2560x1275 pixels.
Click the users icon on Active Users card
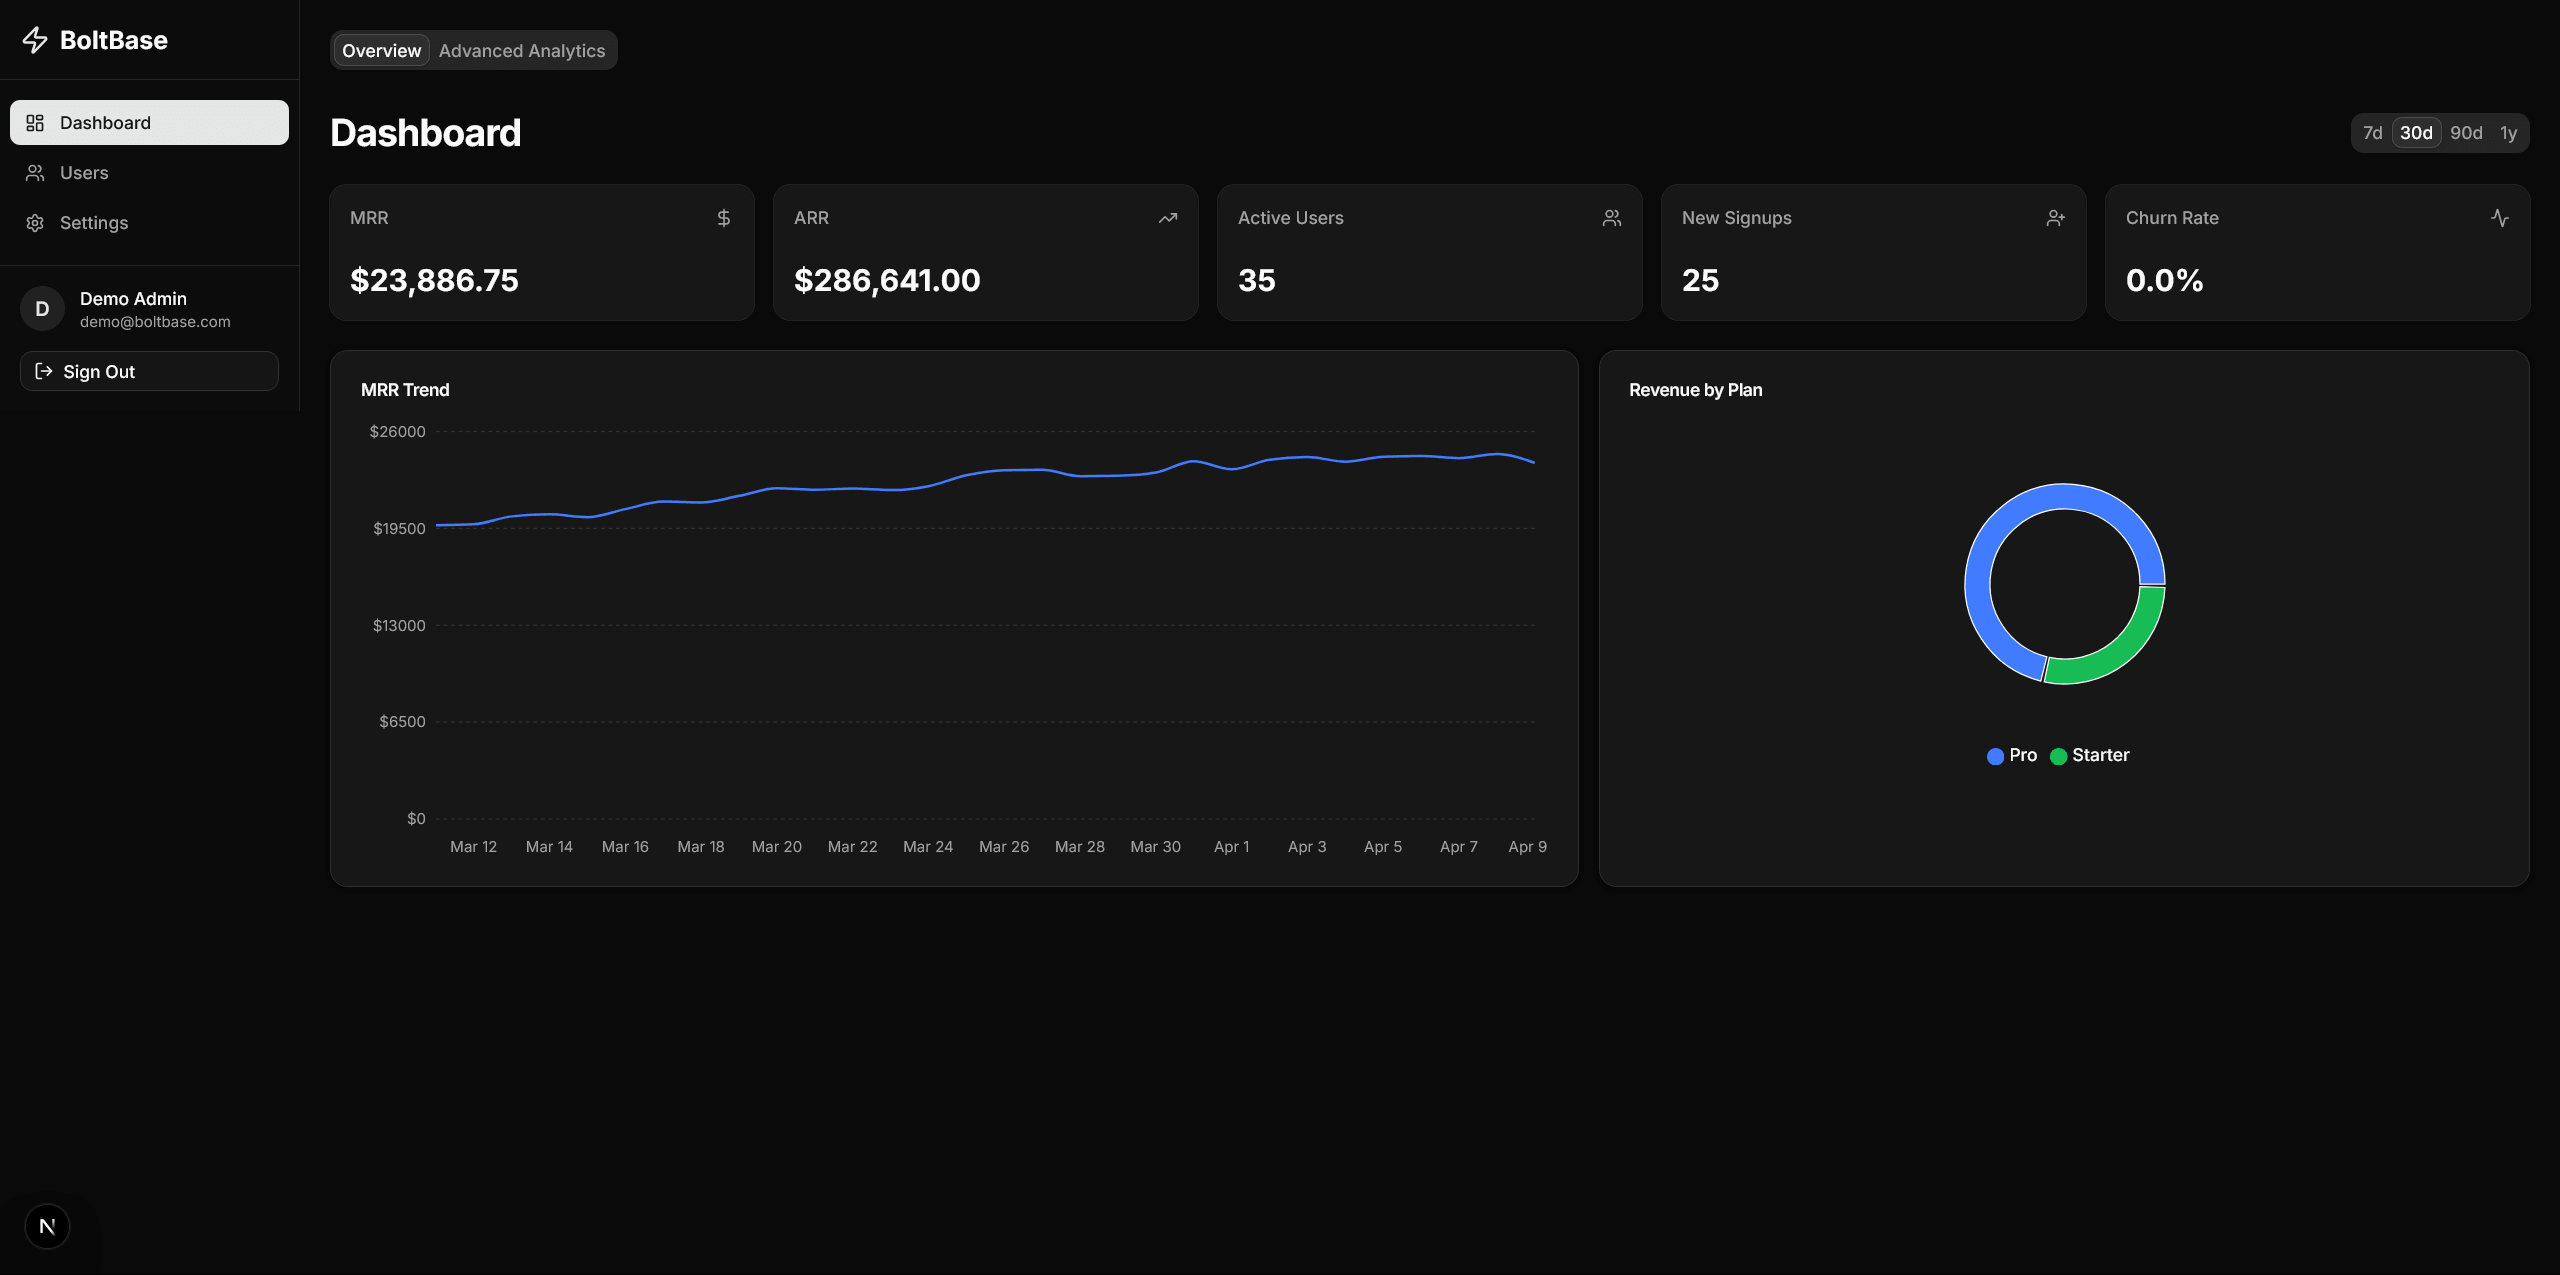click(x=1611, y=217)
